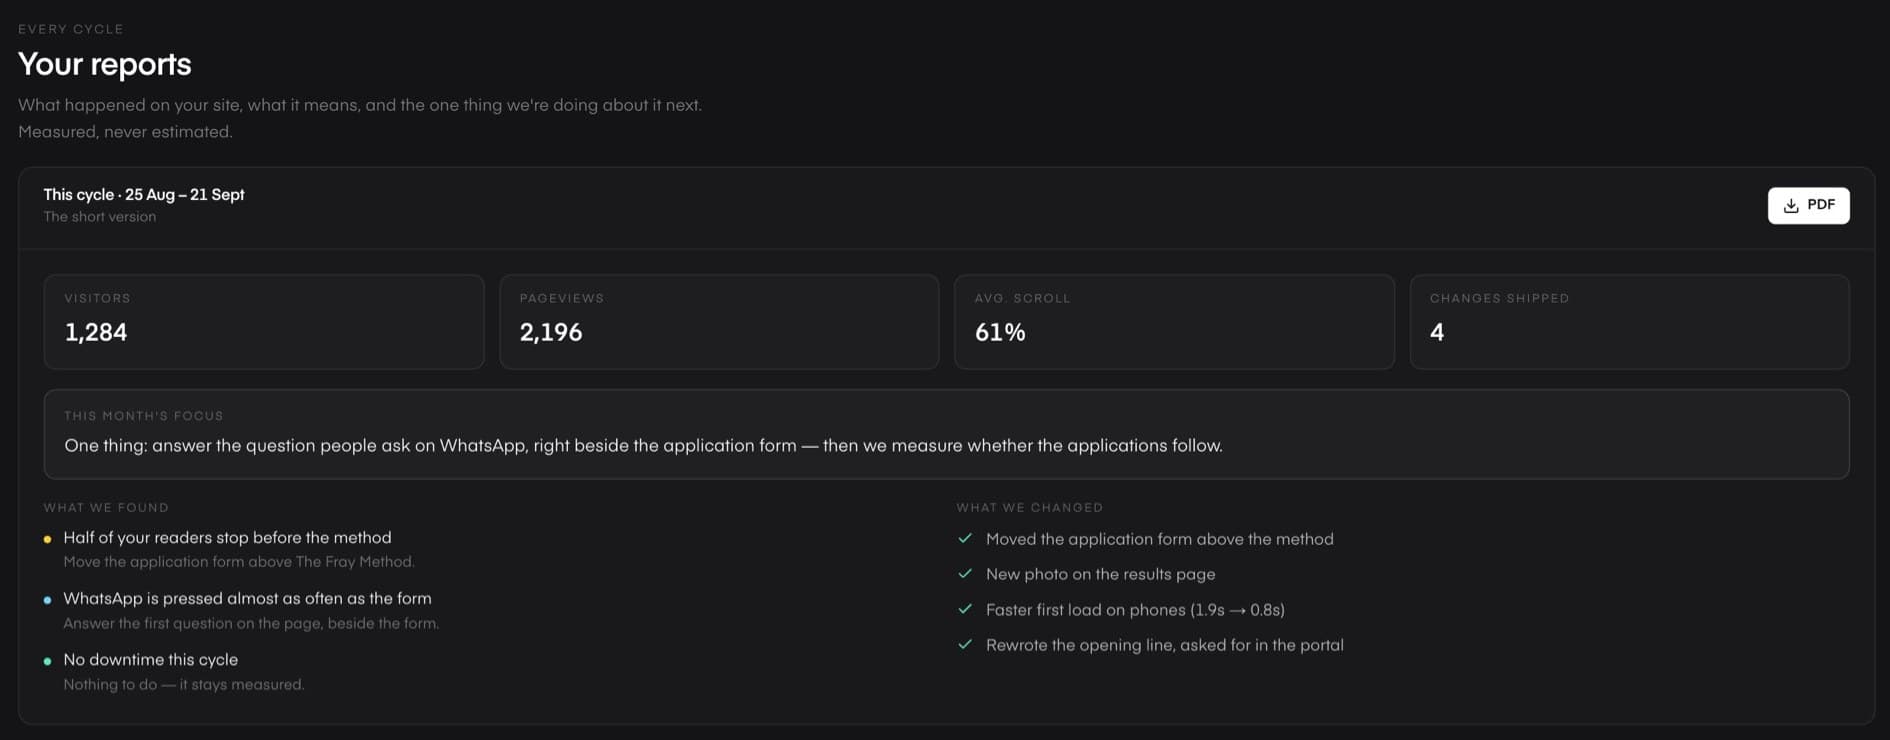
Task: Click 'This cycle · 25 Aug – 21 Sept' title
Action: click(x=144, y=195)
